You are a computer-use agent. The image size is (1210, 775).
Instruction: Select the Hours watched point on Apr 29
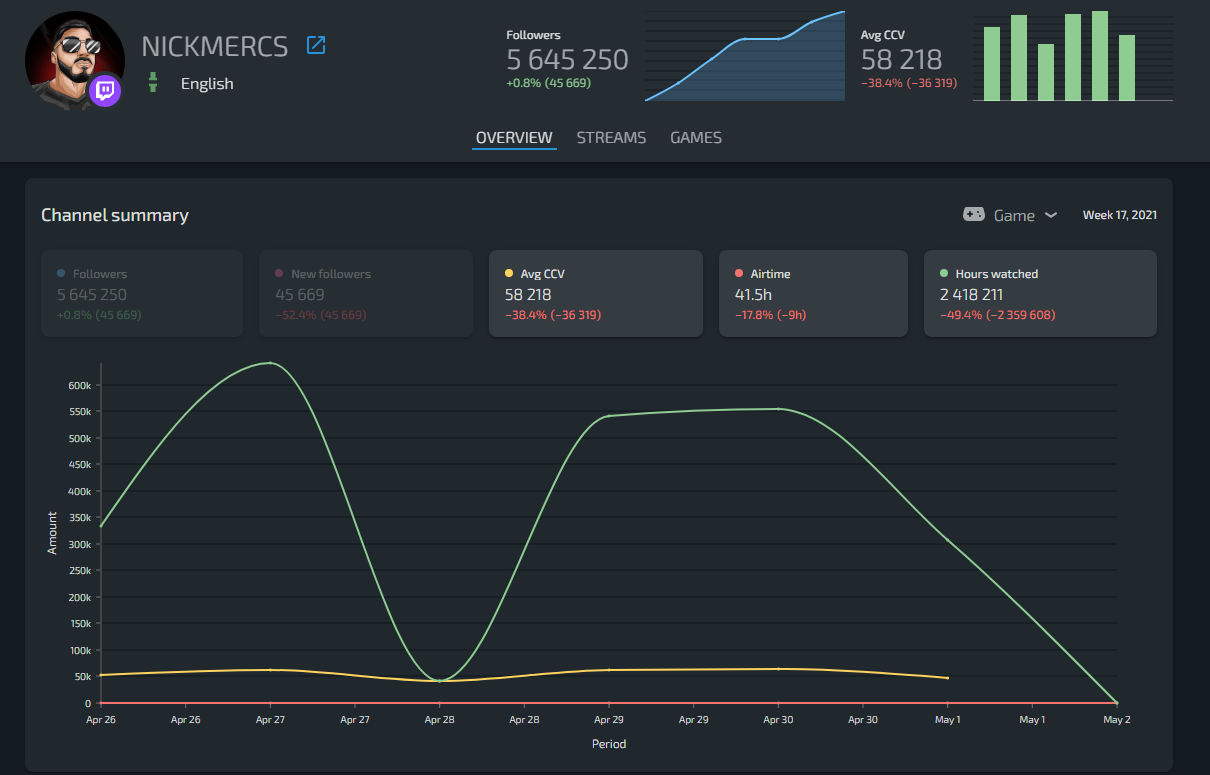(609, 416)
